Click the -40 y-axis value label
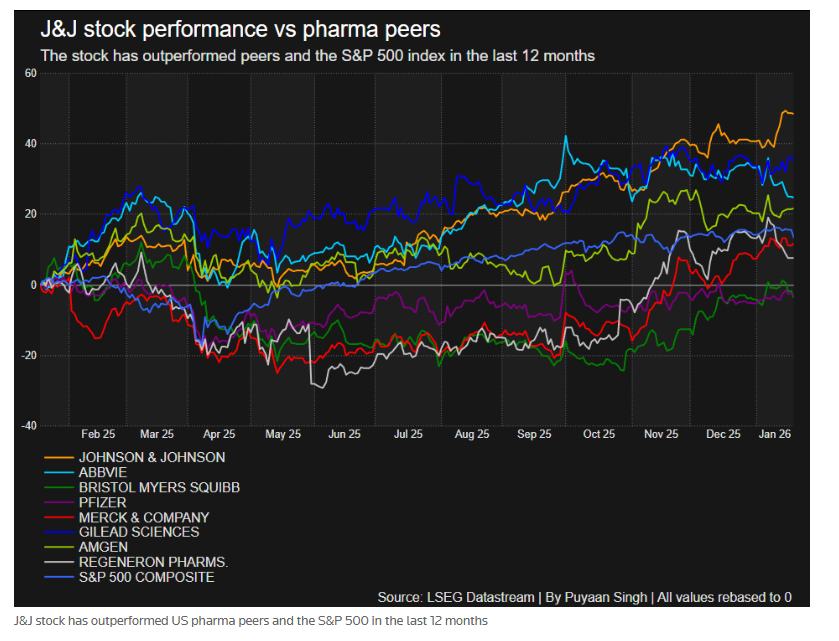The width and height of the screenshot is (839, 641). [x=28, y=426]
